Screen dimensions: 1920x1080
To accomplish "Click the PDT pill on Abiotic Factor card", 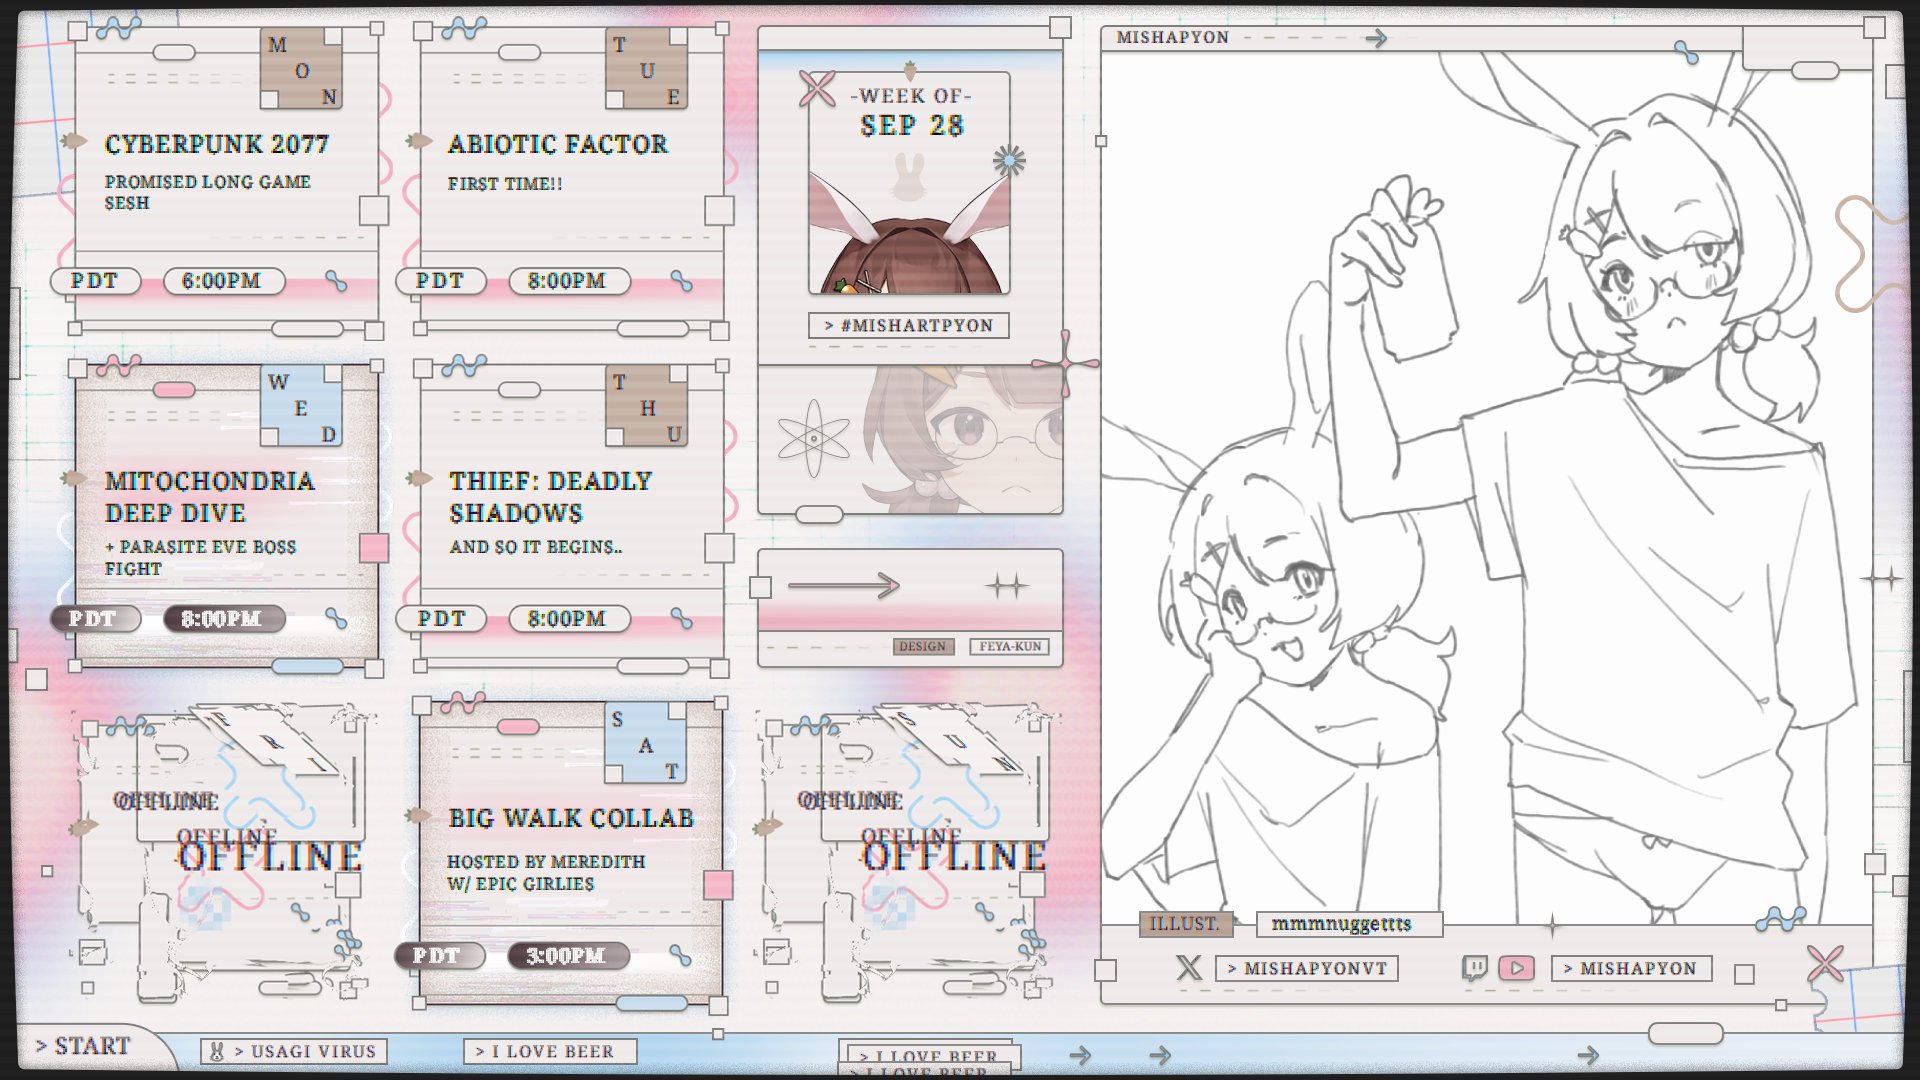I will pyautogui.click(x=441, y=281).
